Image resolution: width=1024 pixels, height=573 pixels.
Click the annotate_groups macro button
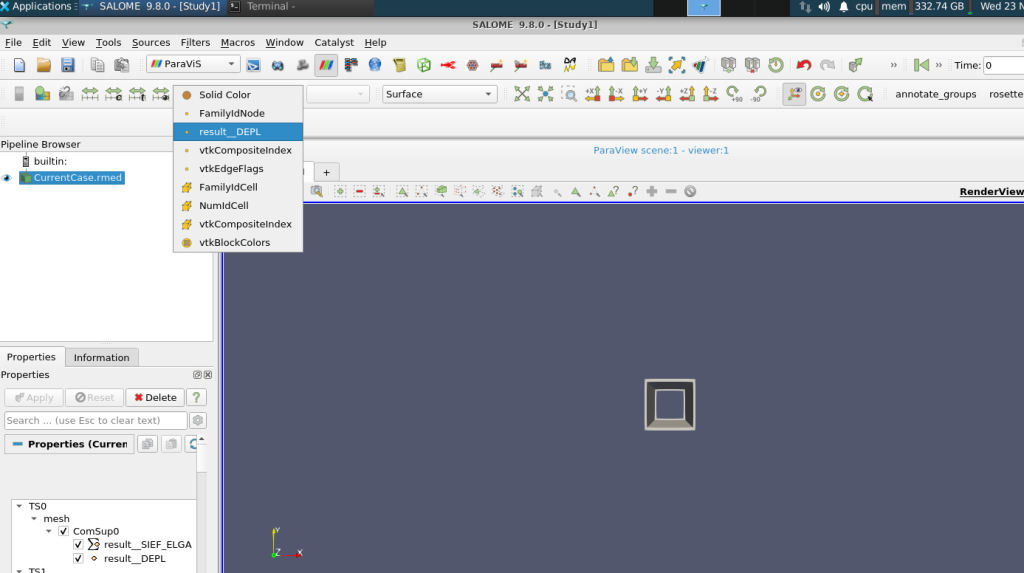[936, 94]
